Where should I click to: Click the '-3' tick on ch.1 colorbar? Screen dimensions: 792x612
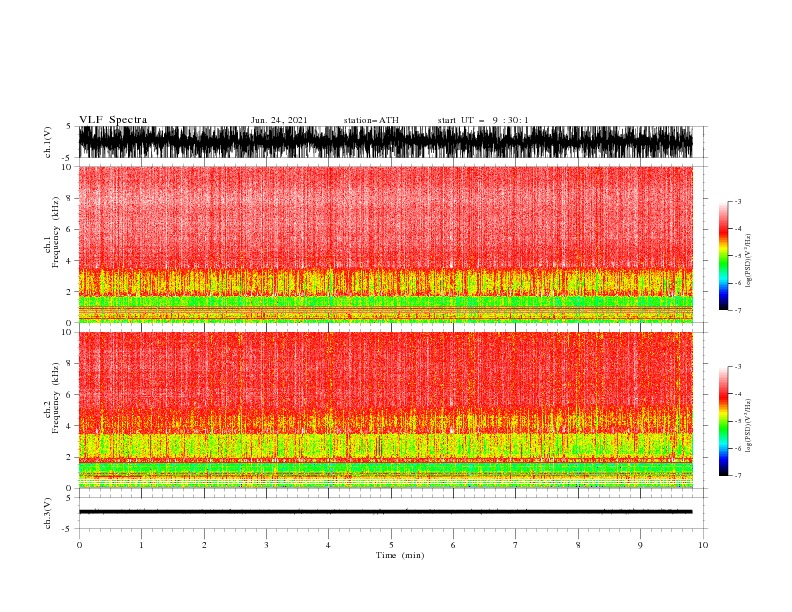tap(737, 201)
